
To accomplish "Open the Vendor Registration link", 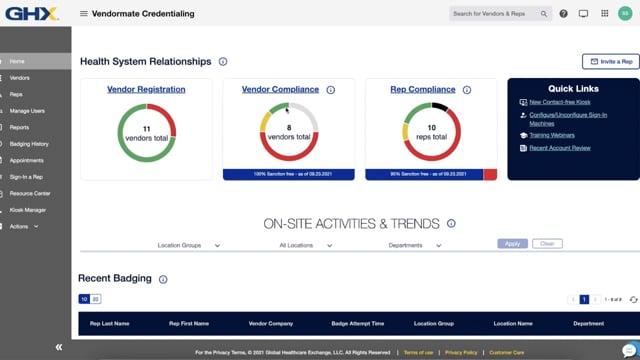I will tap(146, 89).
